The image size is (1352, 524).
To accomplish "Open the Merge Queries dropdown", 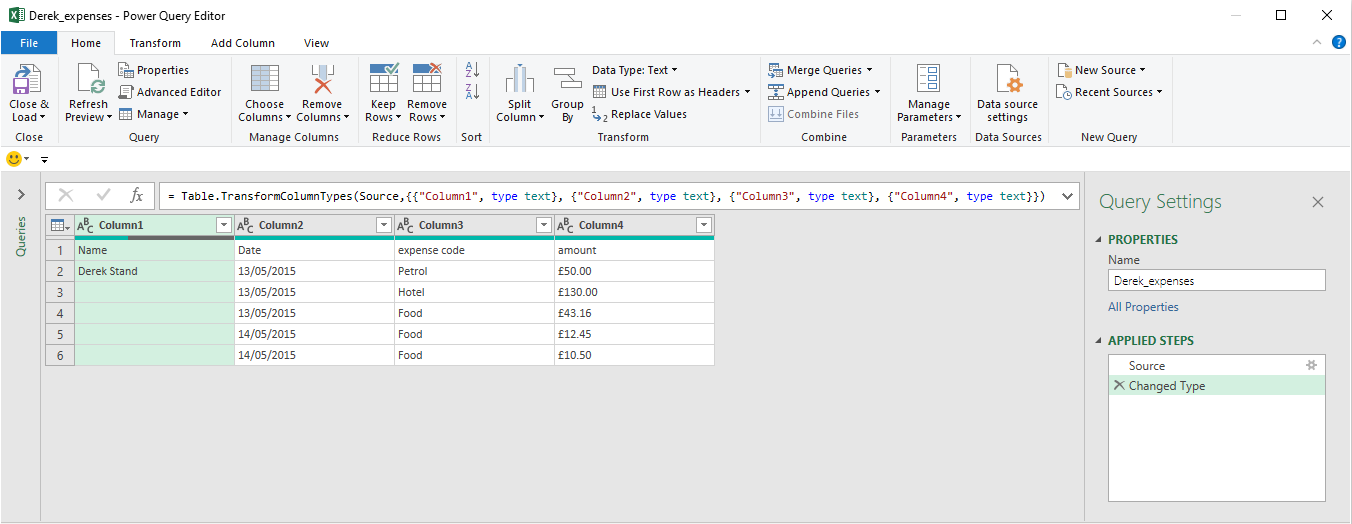I will pos(820,70).
